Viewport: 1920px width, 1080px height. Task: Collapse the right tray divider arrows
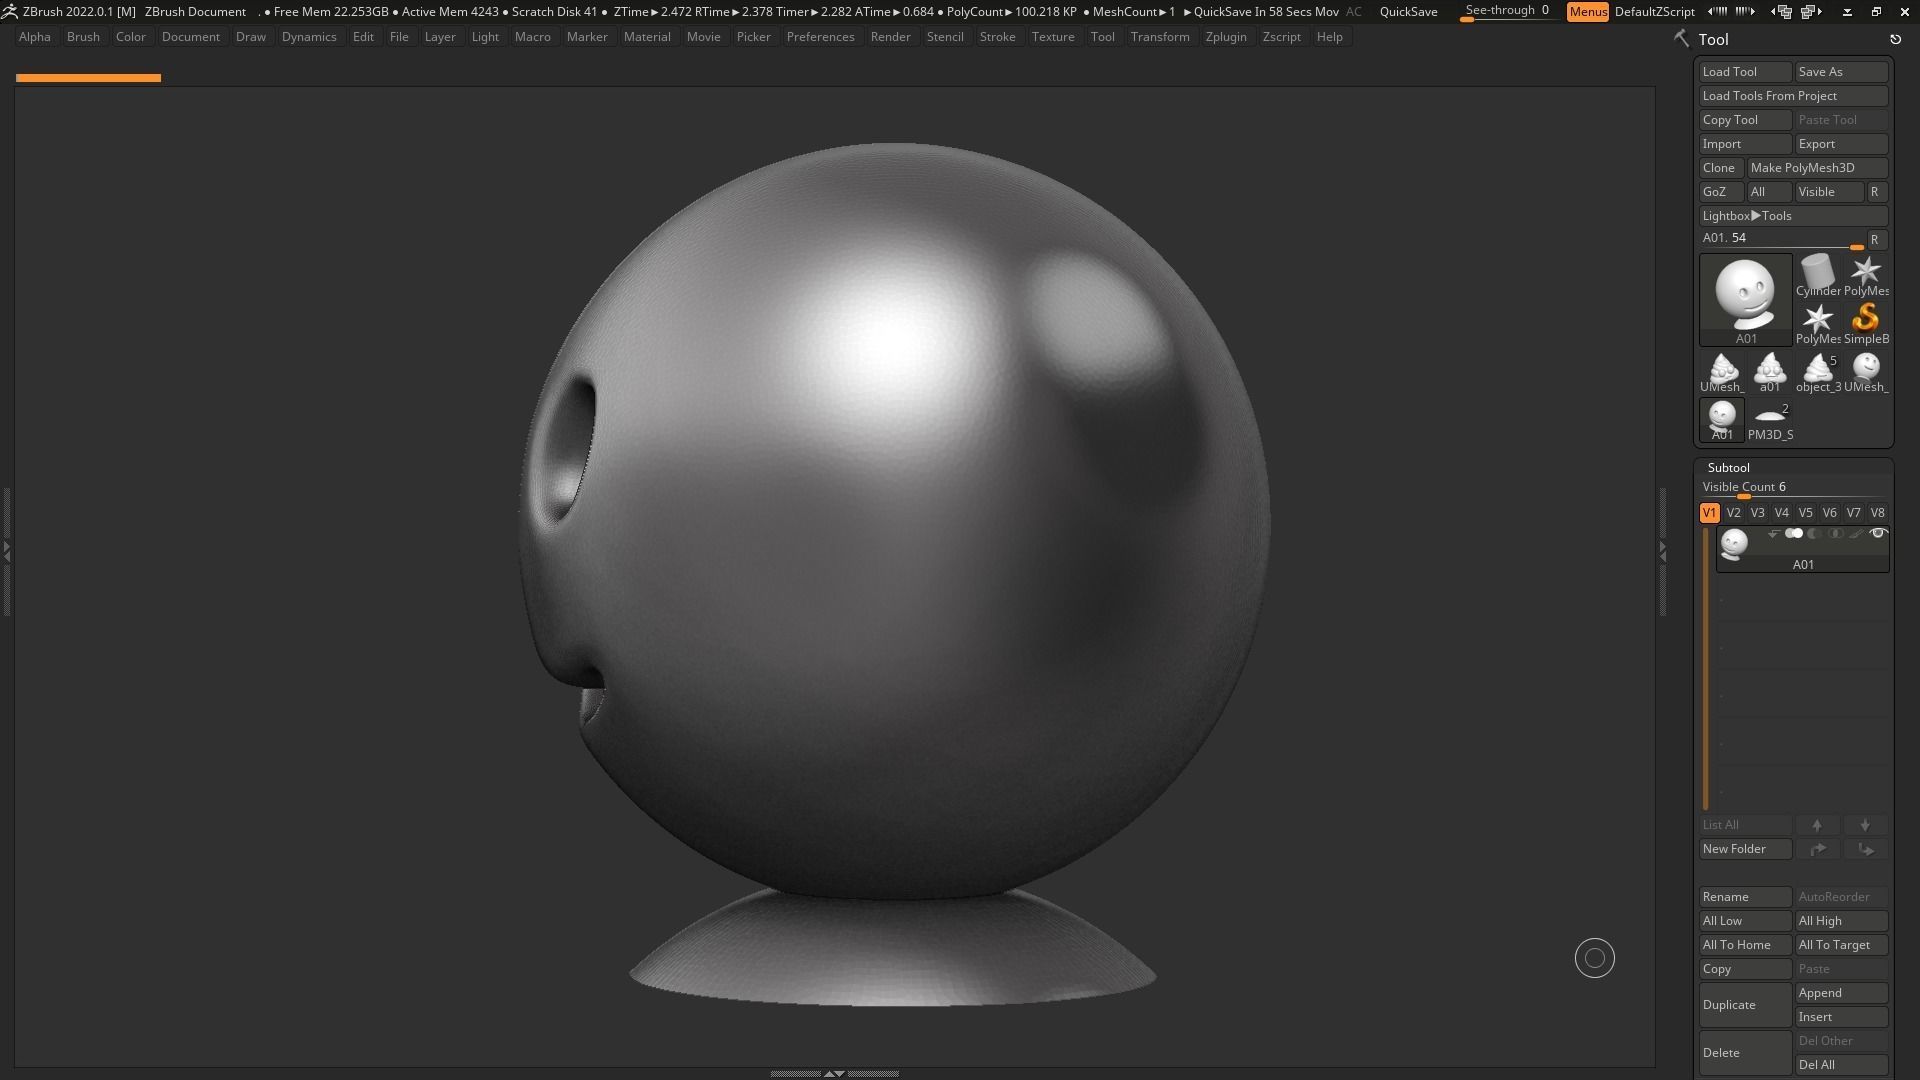pos(1662,550)
